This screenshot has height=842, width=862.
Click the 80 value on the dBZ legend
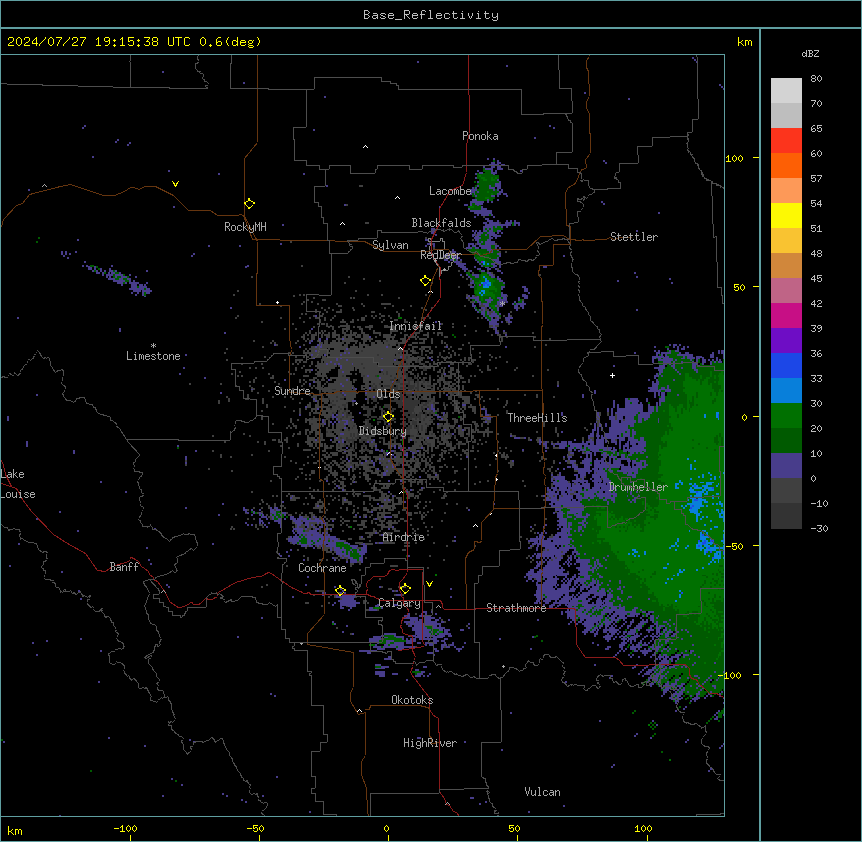coord(816,79)
